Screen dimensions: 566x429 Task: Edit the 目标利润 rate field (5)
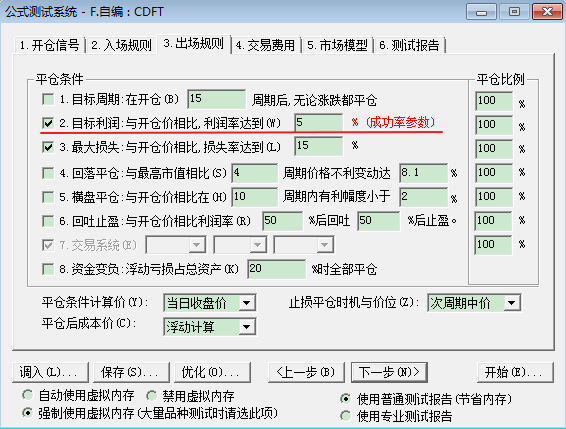pos(318,123)
